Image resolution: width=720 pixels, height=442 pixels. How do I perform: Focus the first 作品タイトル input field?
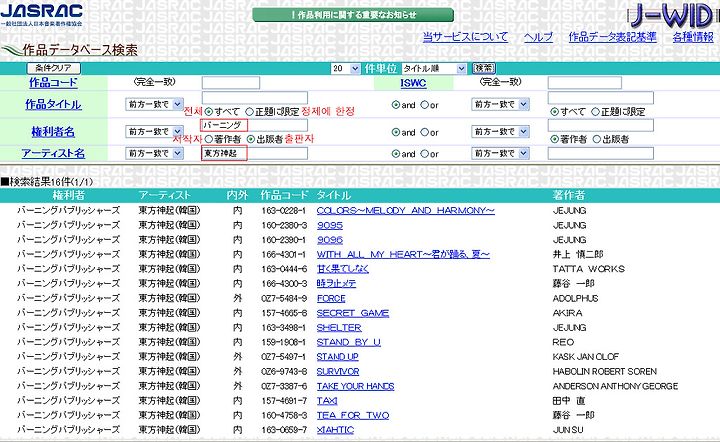point(255,98)
